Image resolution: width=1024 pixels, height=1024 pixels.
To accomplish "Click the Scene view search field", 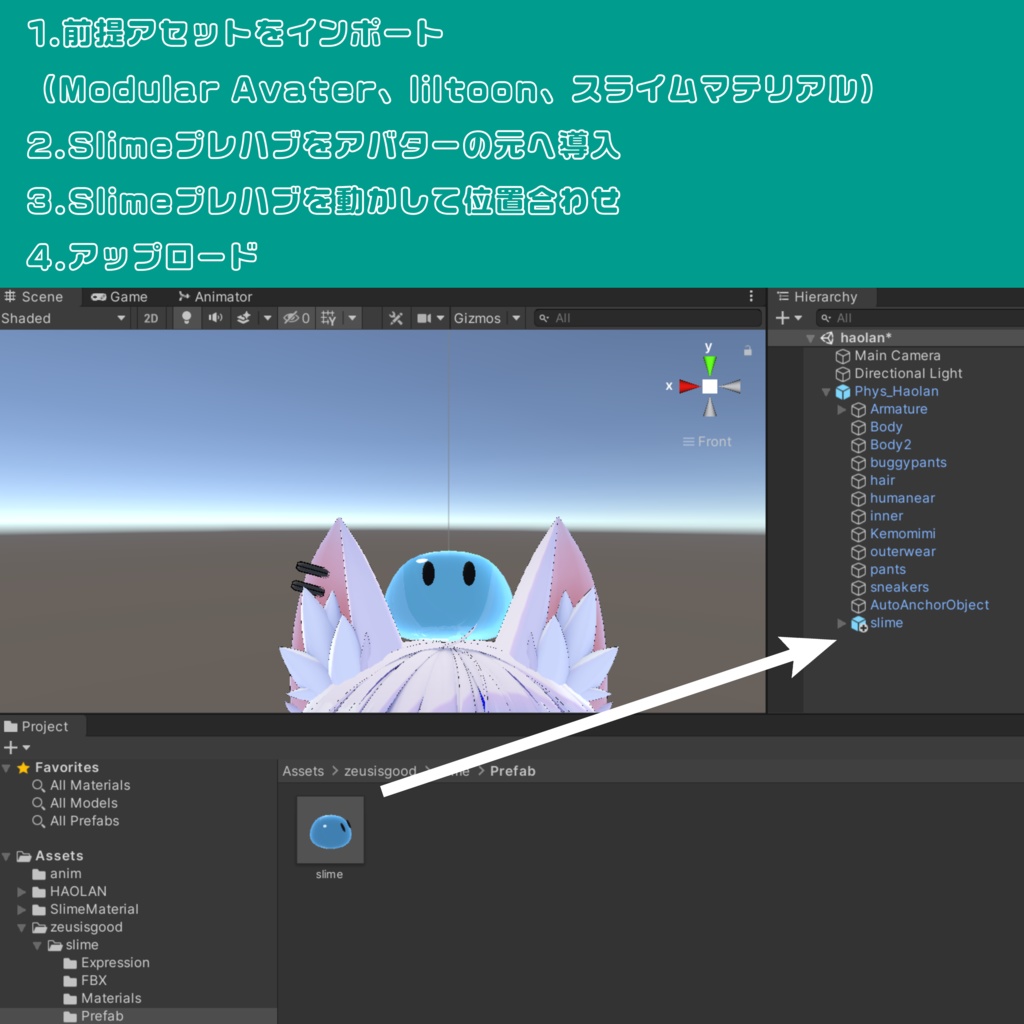I will pos(648,318).
